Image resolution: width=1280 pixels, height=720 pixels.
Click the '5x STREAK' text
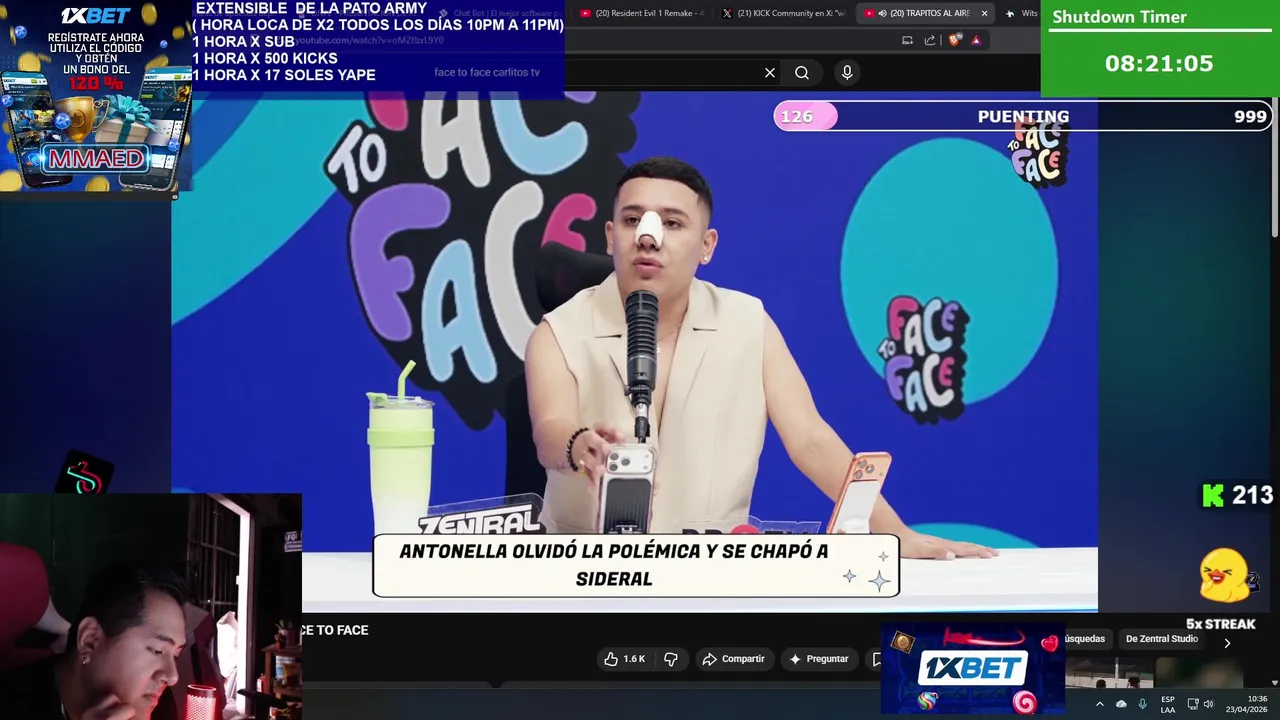1220,624
